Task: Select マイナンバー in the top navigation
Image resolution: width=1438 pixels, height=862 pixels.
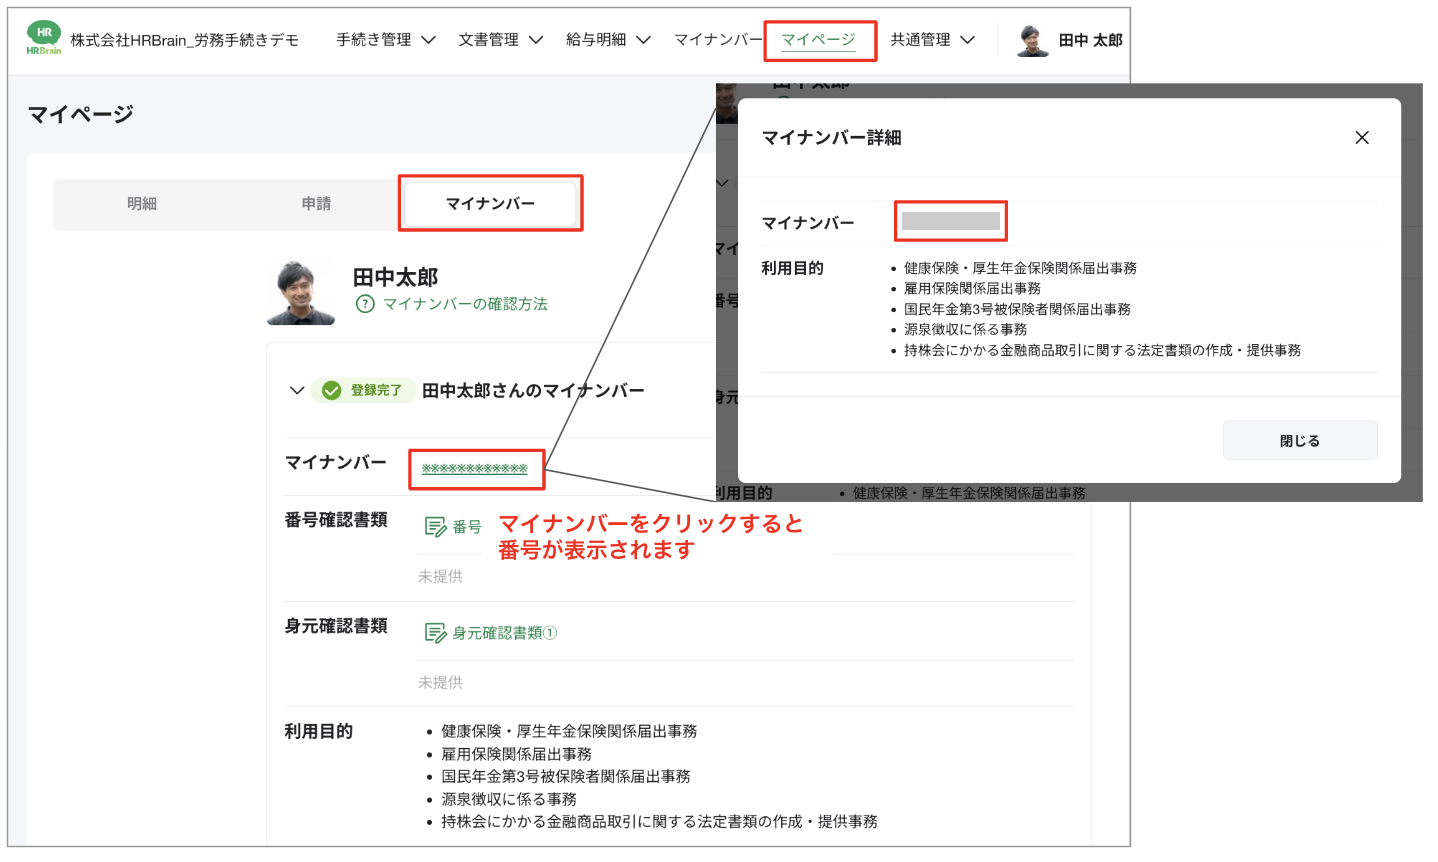Action: [x=720, y=40]
